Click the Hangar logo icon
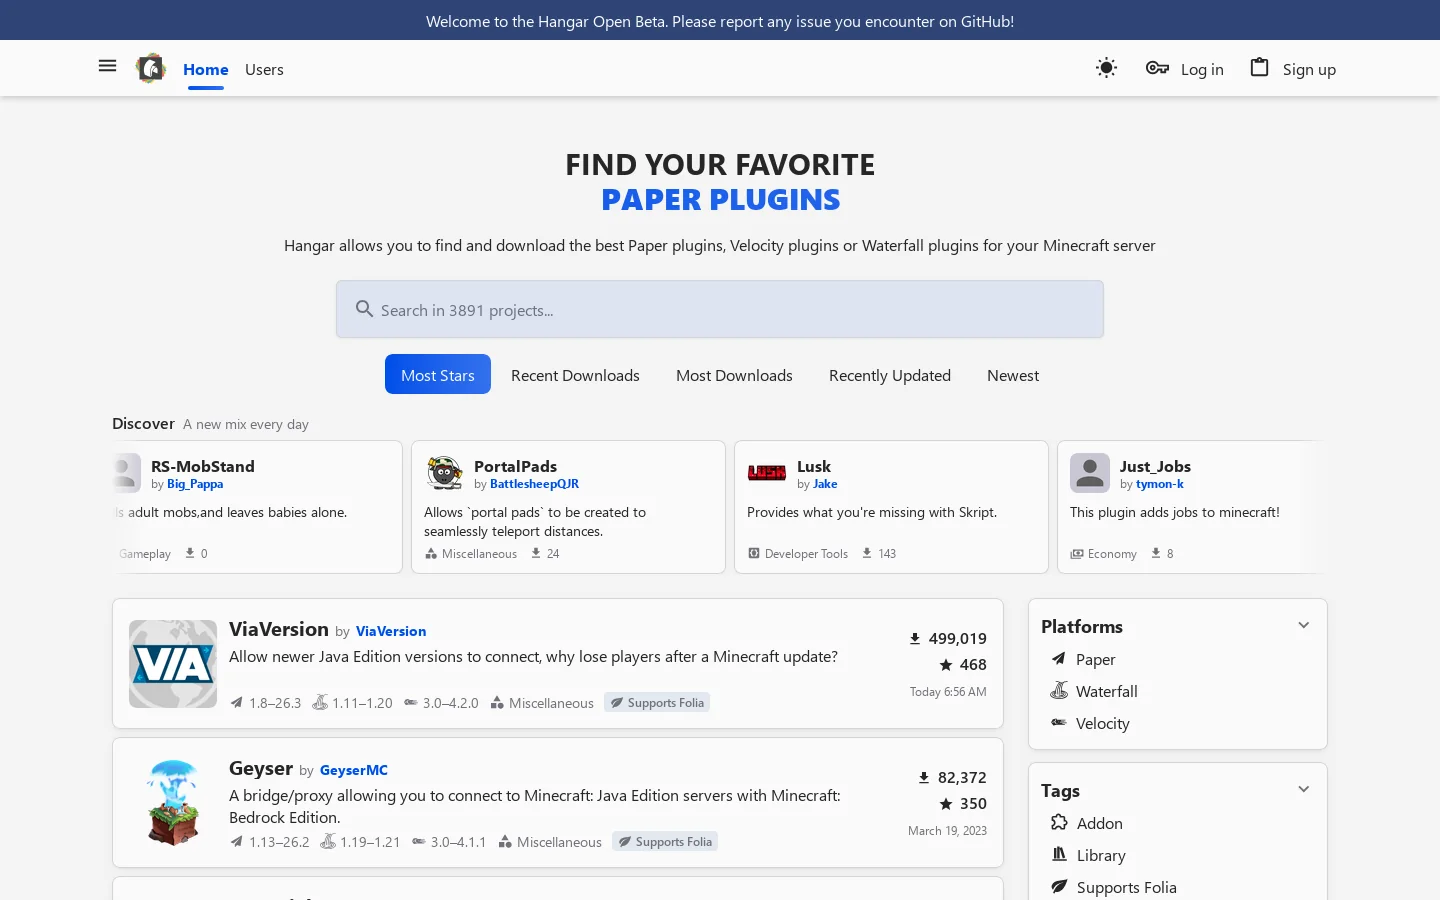 click(151, 68)
